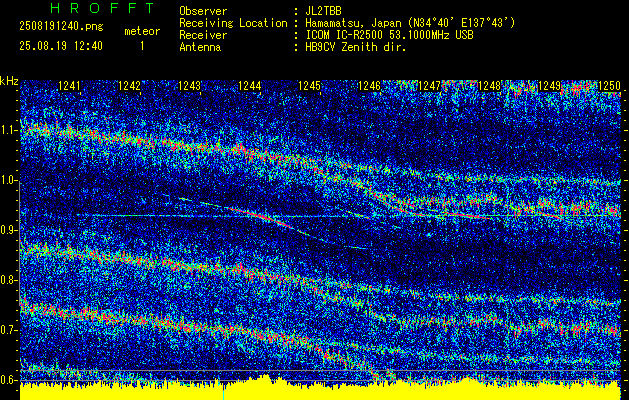Select the meteor count value 1
Viewport: 629px width, 400px height.
[142, 46]
